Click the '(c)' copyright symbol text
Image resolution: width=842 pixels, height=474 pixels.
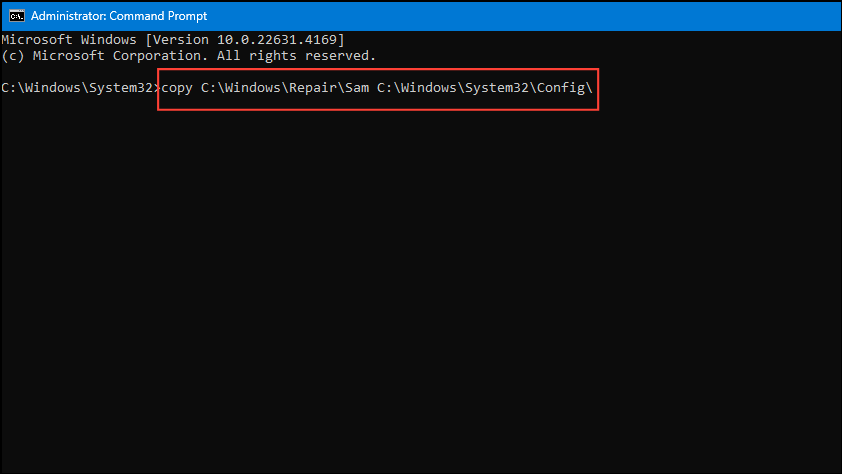13,56
